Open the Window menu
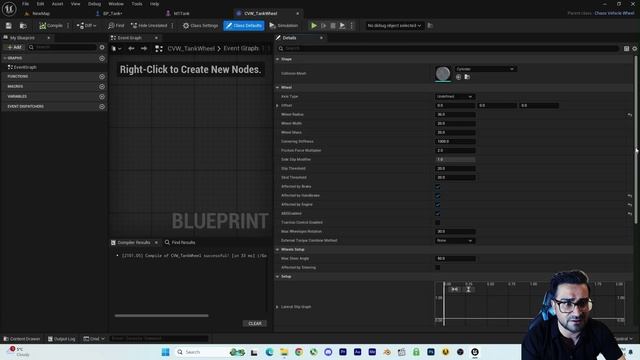Screen dimensions: 640x360 (x=116, y=4)
